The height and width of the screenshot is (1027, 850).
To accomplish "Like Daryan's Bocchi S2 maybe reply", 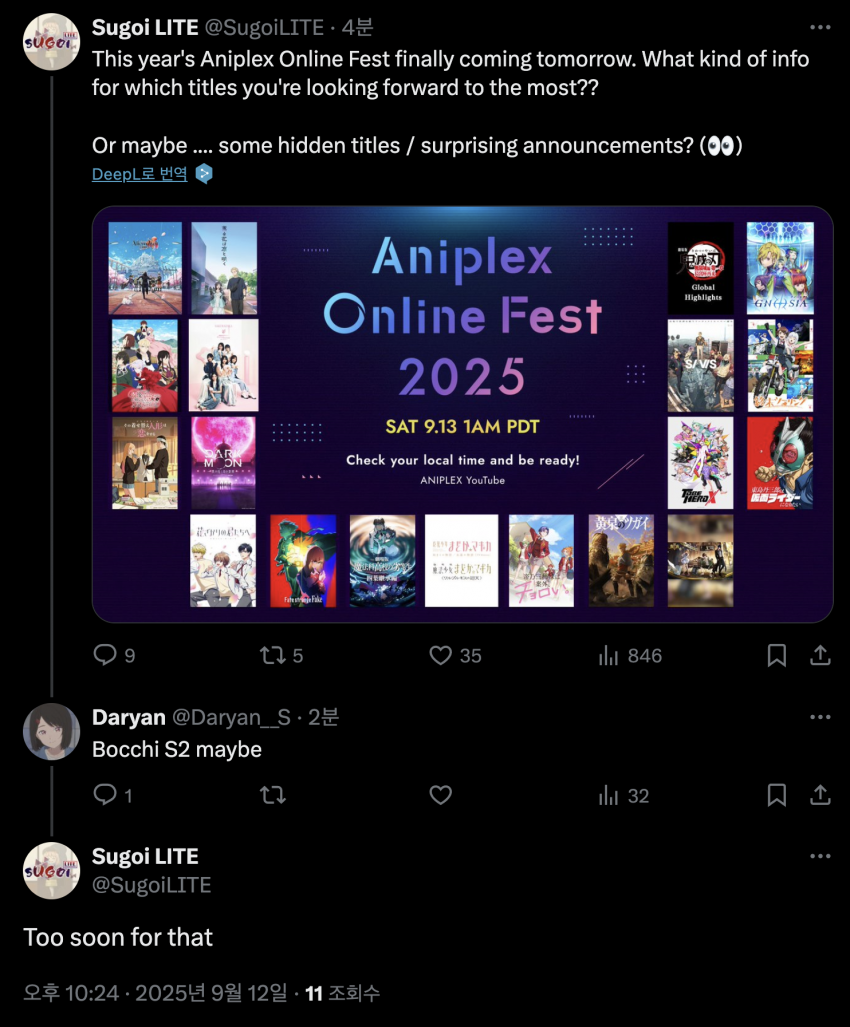I will 441,795.
